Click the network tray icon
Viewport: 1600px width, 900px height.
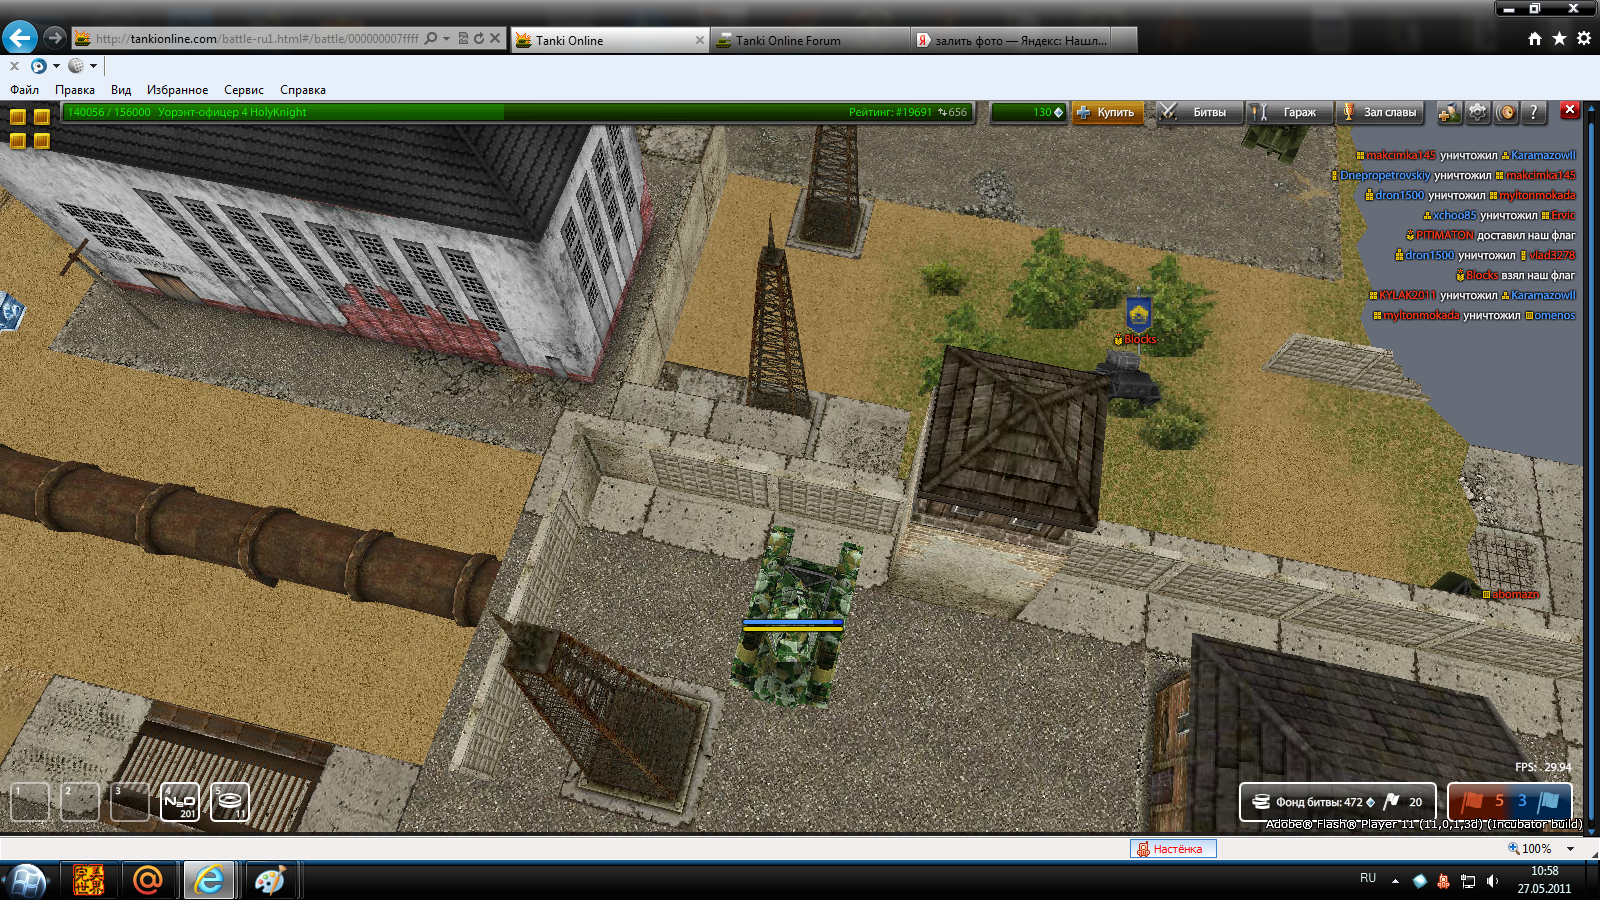(x=1468, y=881)
